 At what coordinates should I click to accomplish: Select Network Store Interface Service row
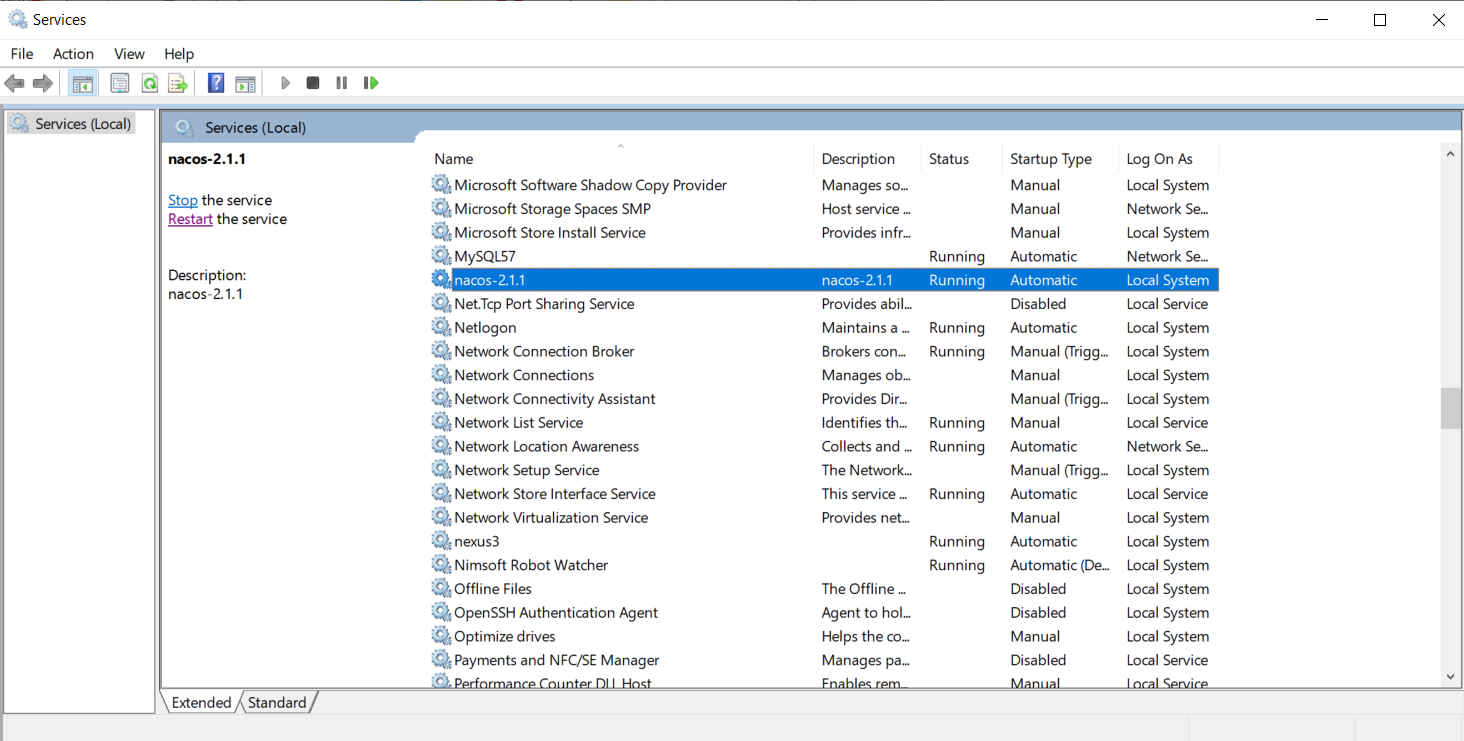click(x=824, y=494)
